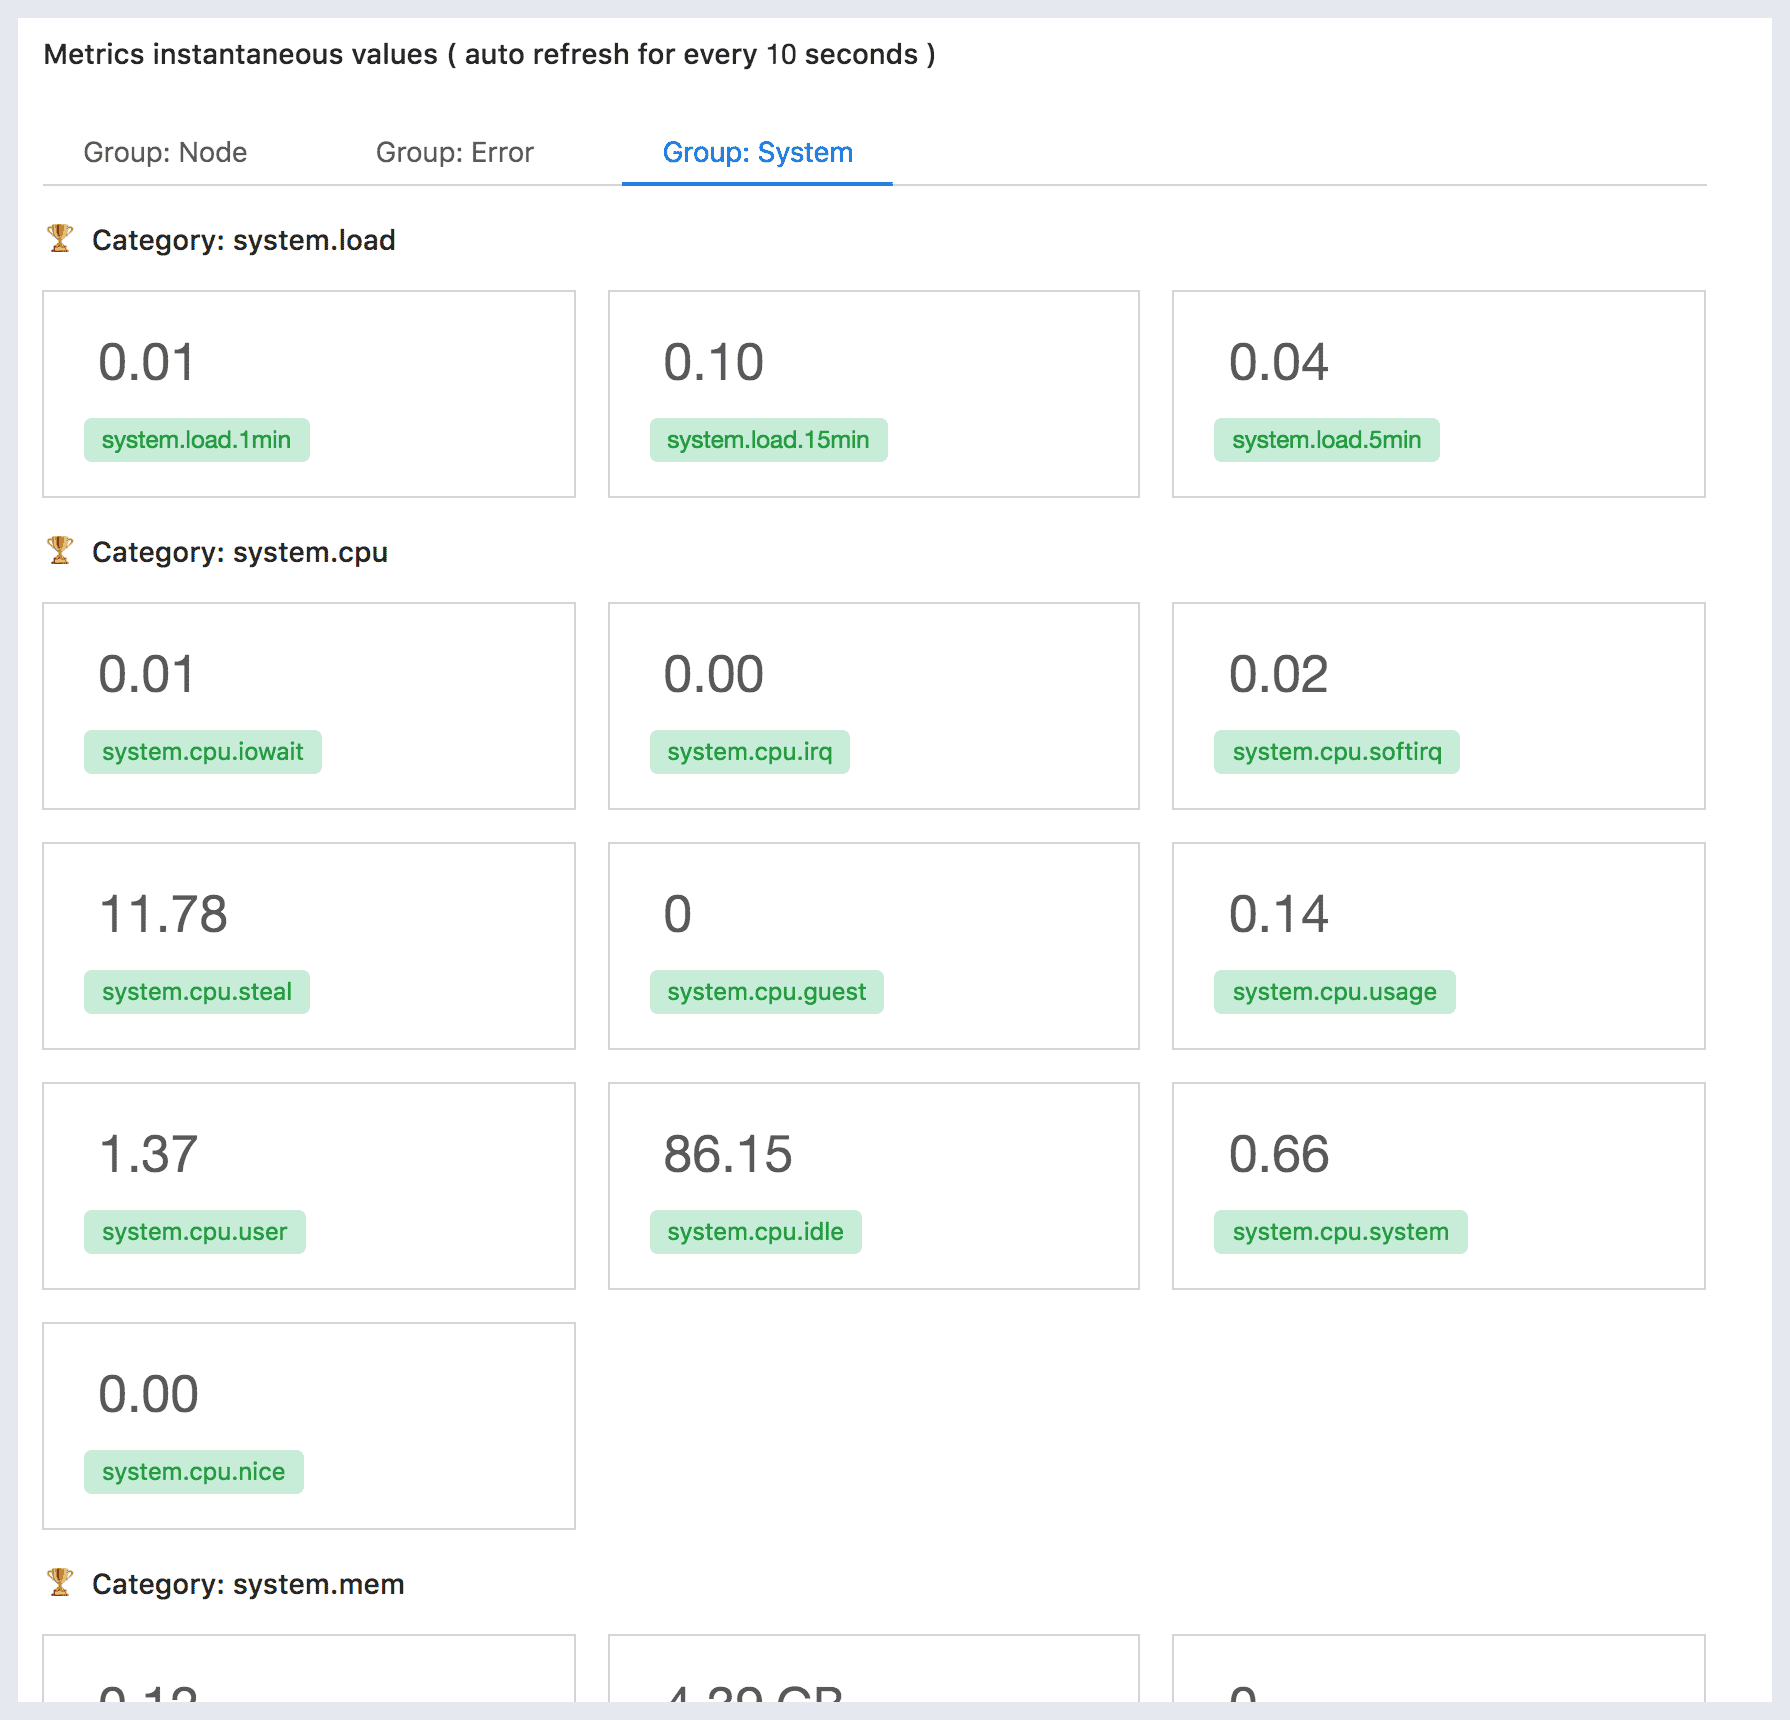Click the system.cpu.softirq tag
The image size is (1790, 1720).
point(1336,752)
